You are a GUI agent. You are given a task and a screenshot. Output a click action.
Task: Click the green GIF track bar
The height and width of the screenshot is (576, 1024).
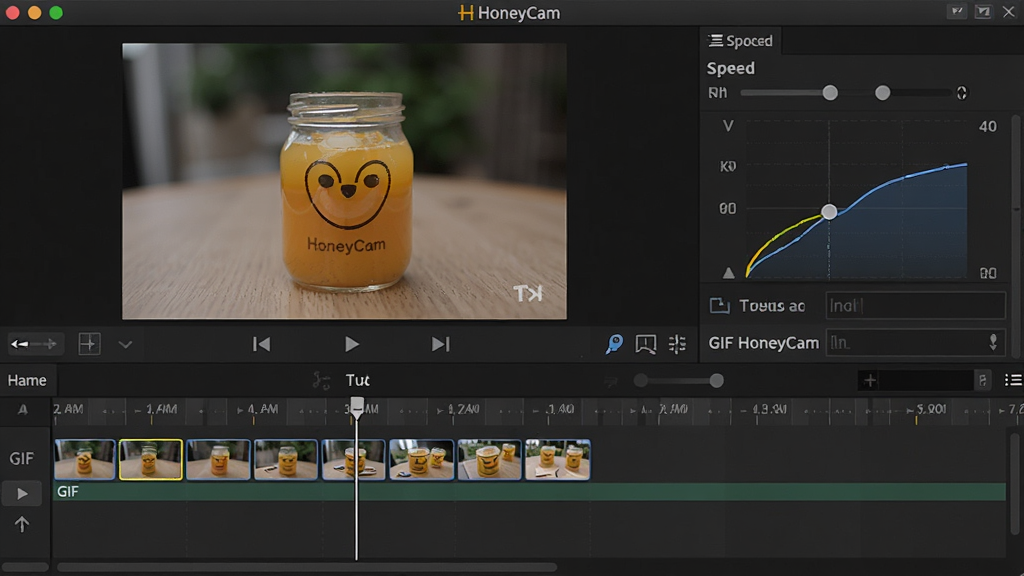click(x=529, y=492)
